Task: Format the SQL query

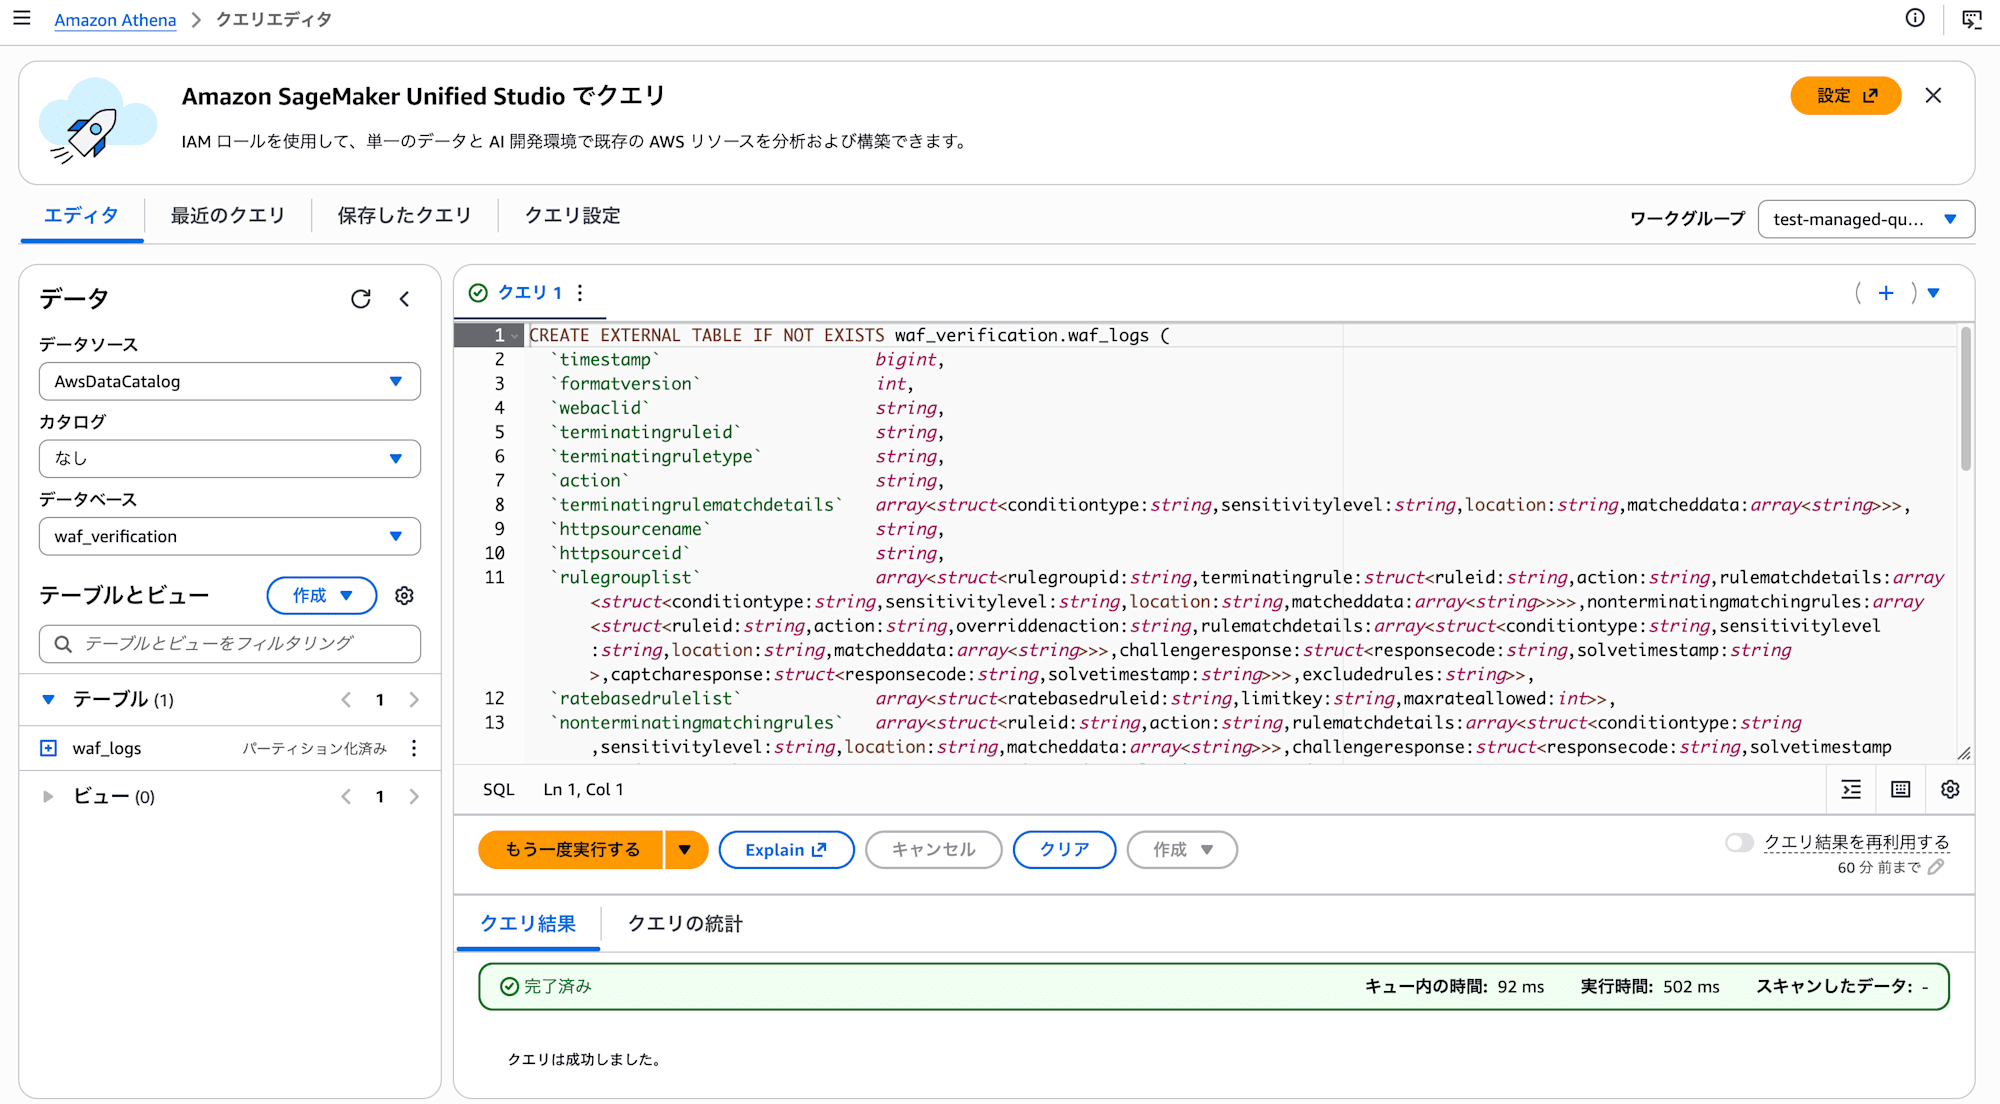Action: 1852,789
